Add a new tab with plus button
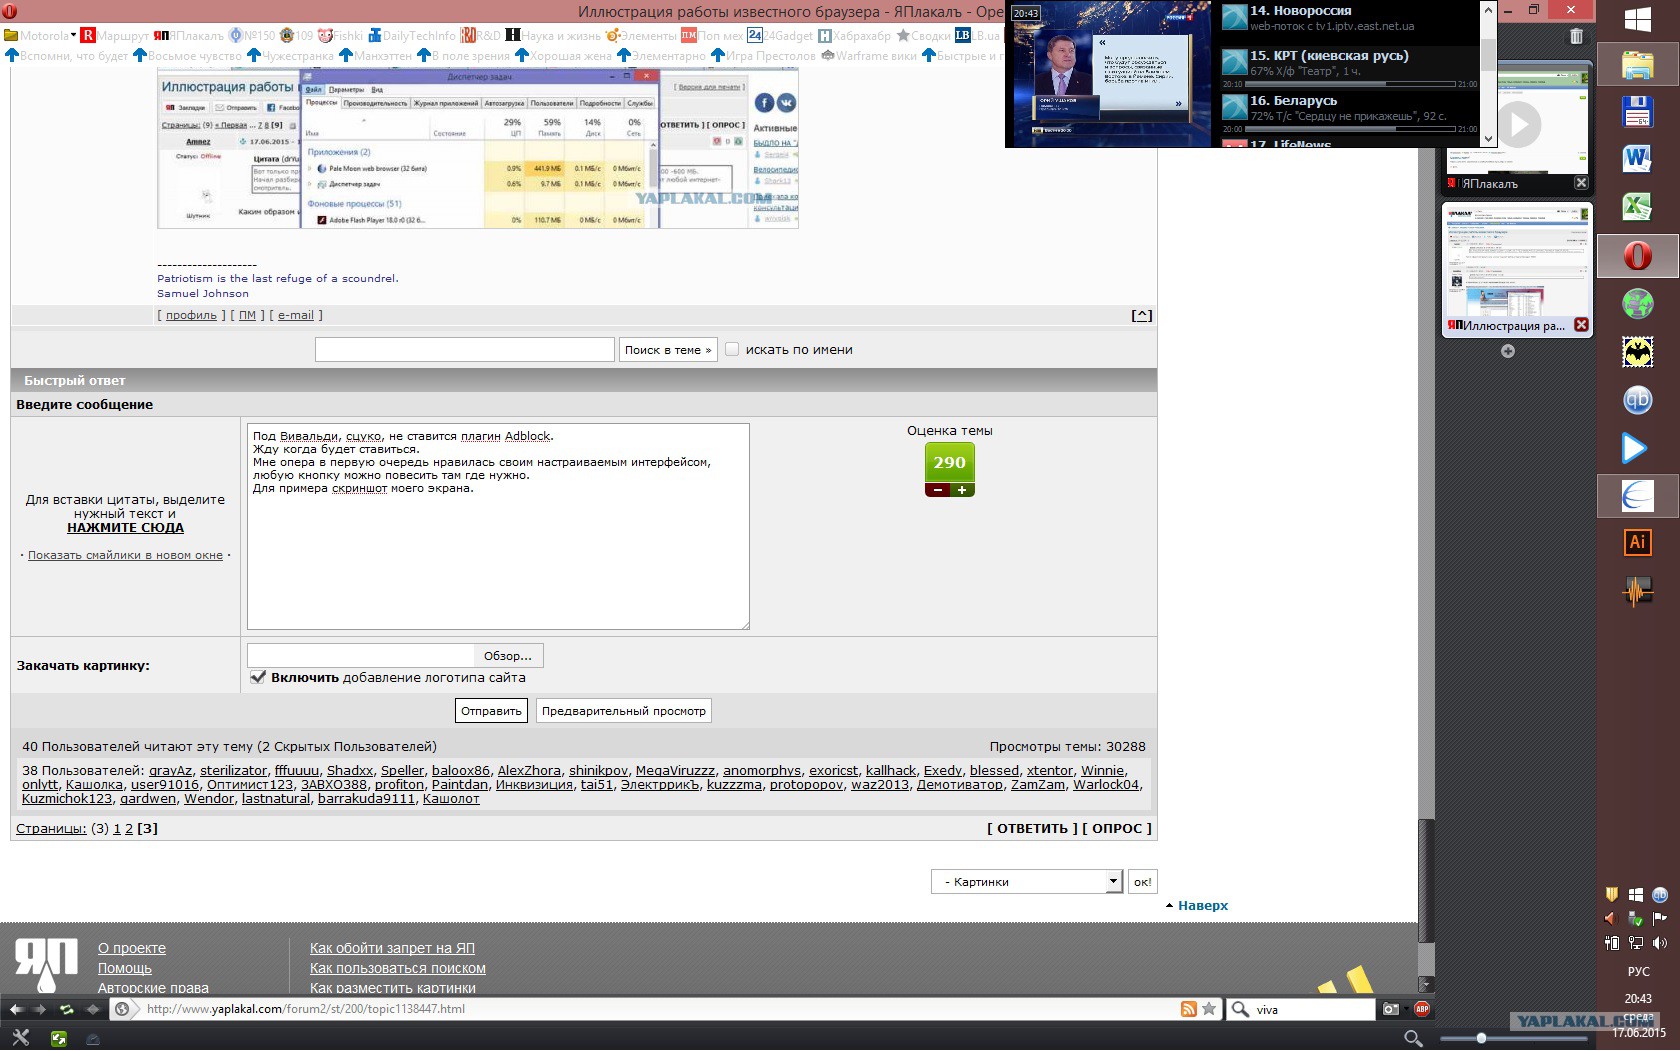The height and width of the screenshot is (1051, 1680). [1508, 351]
